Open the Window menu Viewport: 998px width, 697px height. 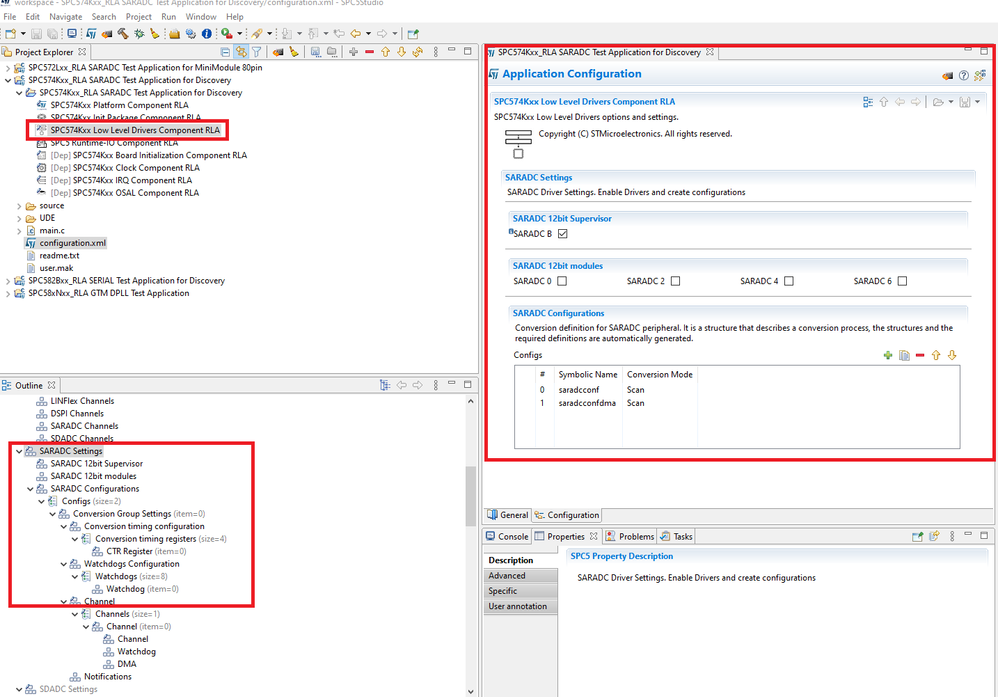pyautogui.click(x=201, y=17)
